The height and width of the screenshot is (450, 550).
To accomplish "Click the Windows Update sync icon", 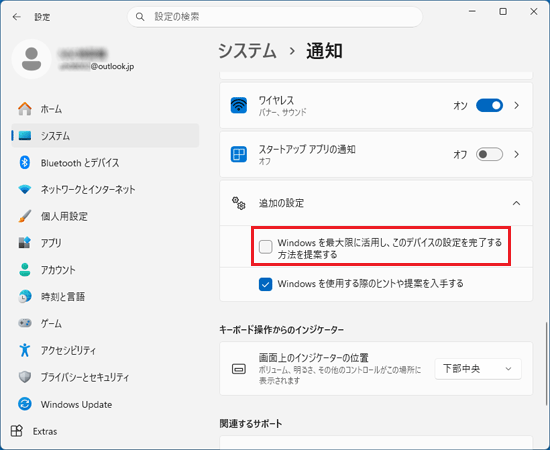I will 25,404.
